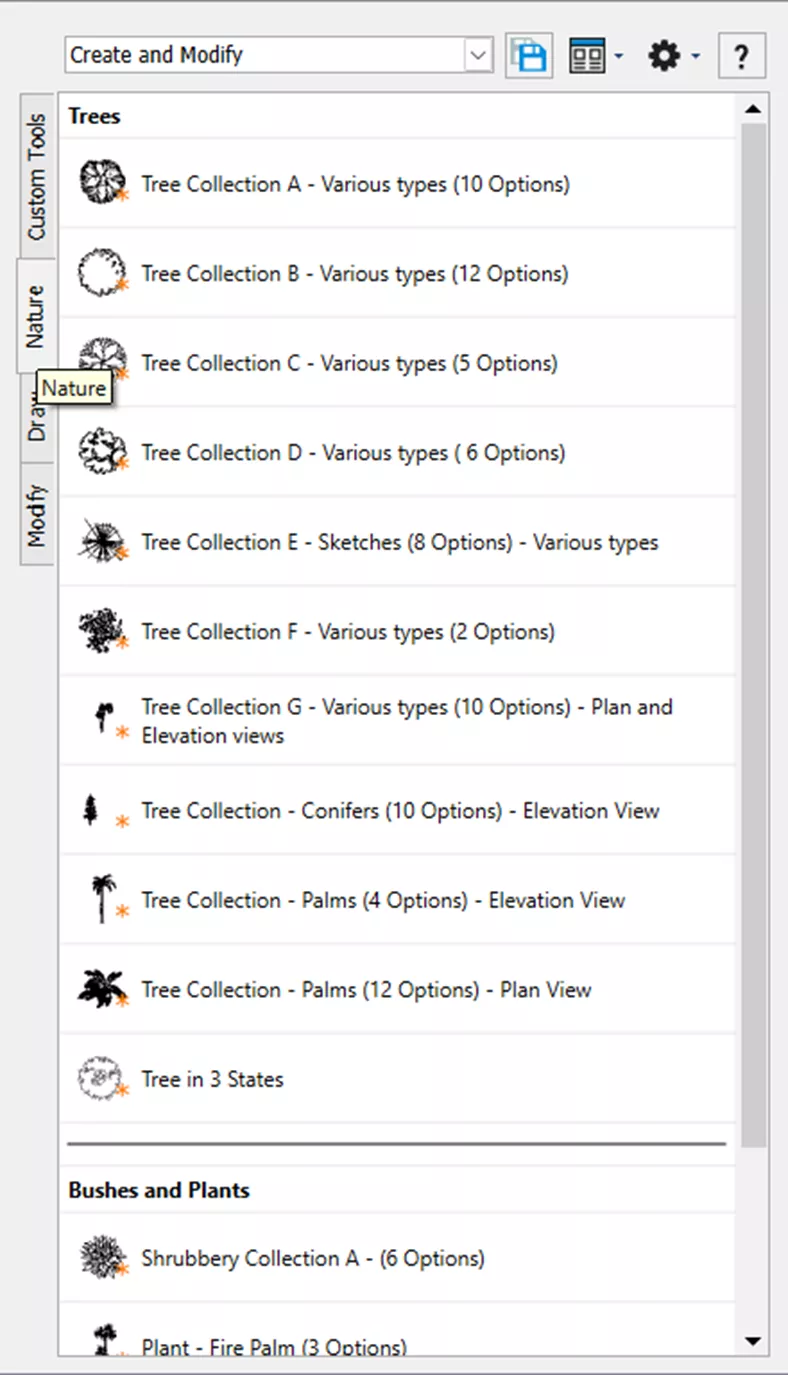Screen dimensions: 788x1375
Task: Select the Tree in 3 States tool
Action: (x=212, y=1079)
